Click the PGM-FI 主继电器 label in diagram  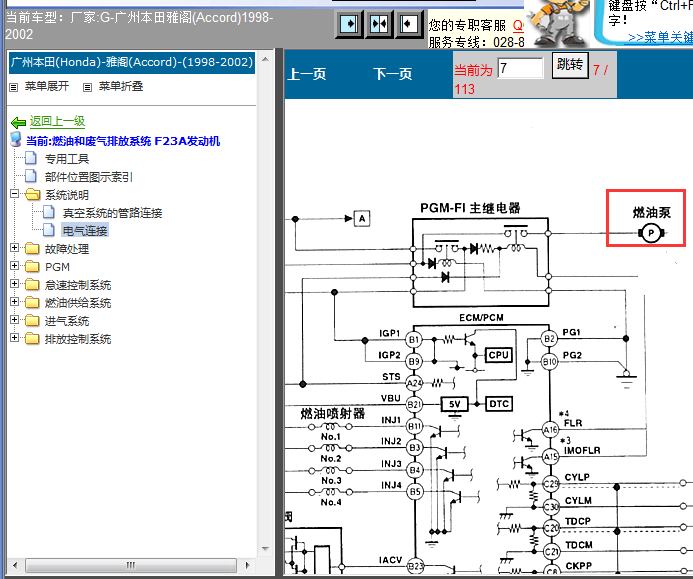[x=470, y=208]
